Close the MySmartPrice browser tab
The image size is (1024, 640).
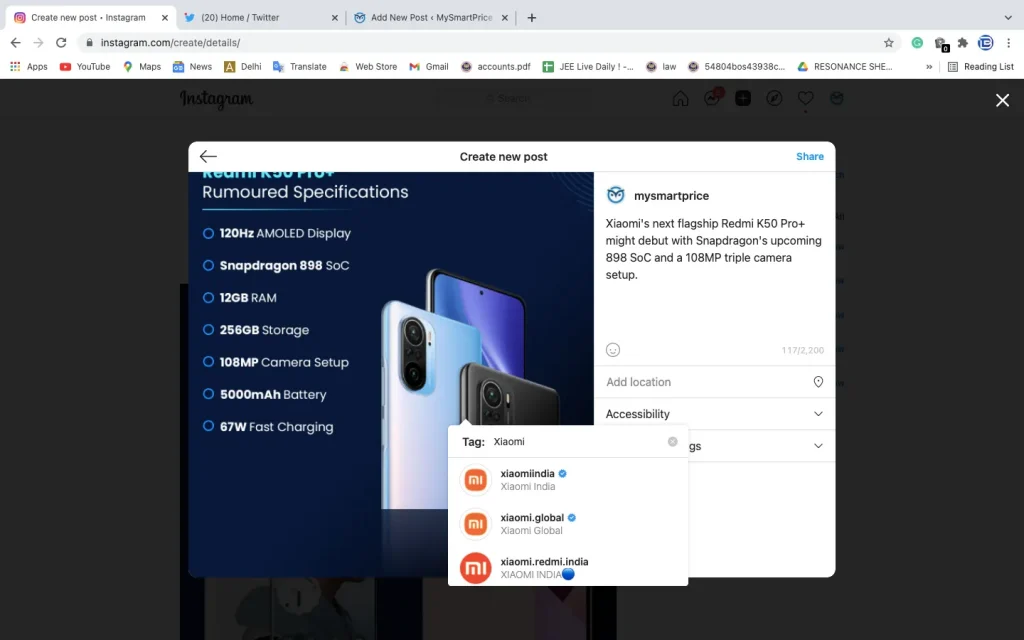pyautogui.click(x=504, y=18)
